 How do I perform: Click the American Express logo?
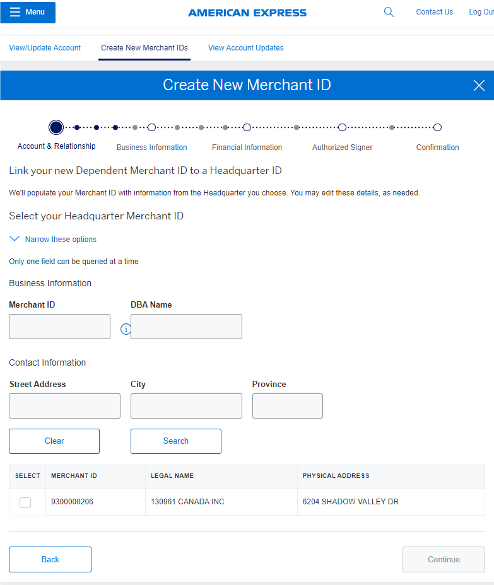point(247,13)
